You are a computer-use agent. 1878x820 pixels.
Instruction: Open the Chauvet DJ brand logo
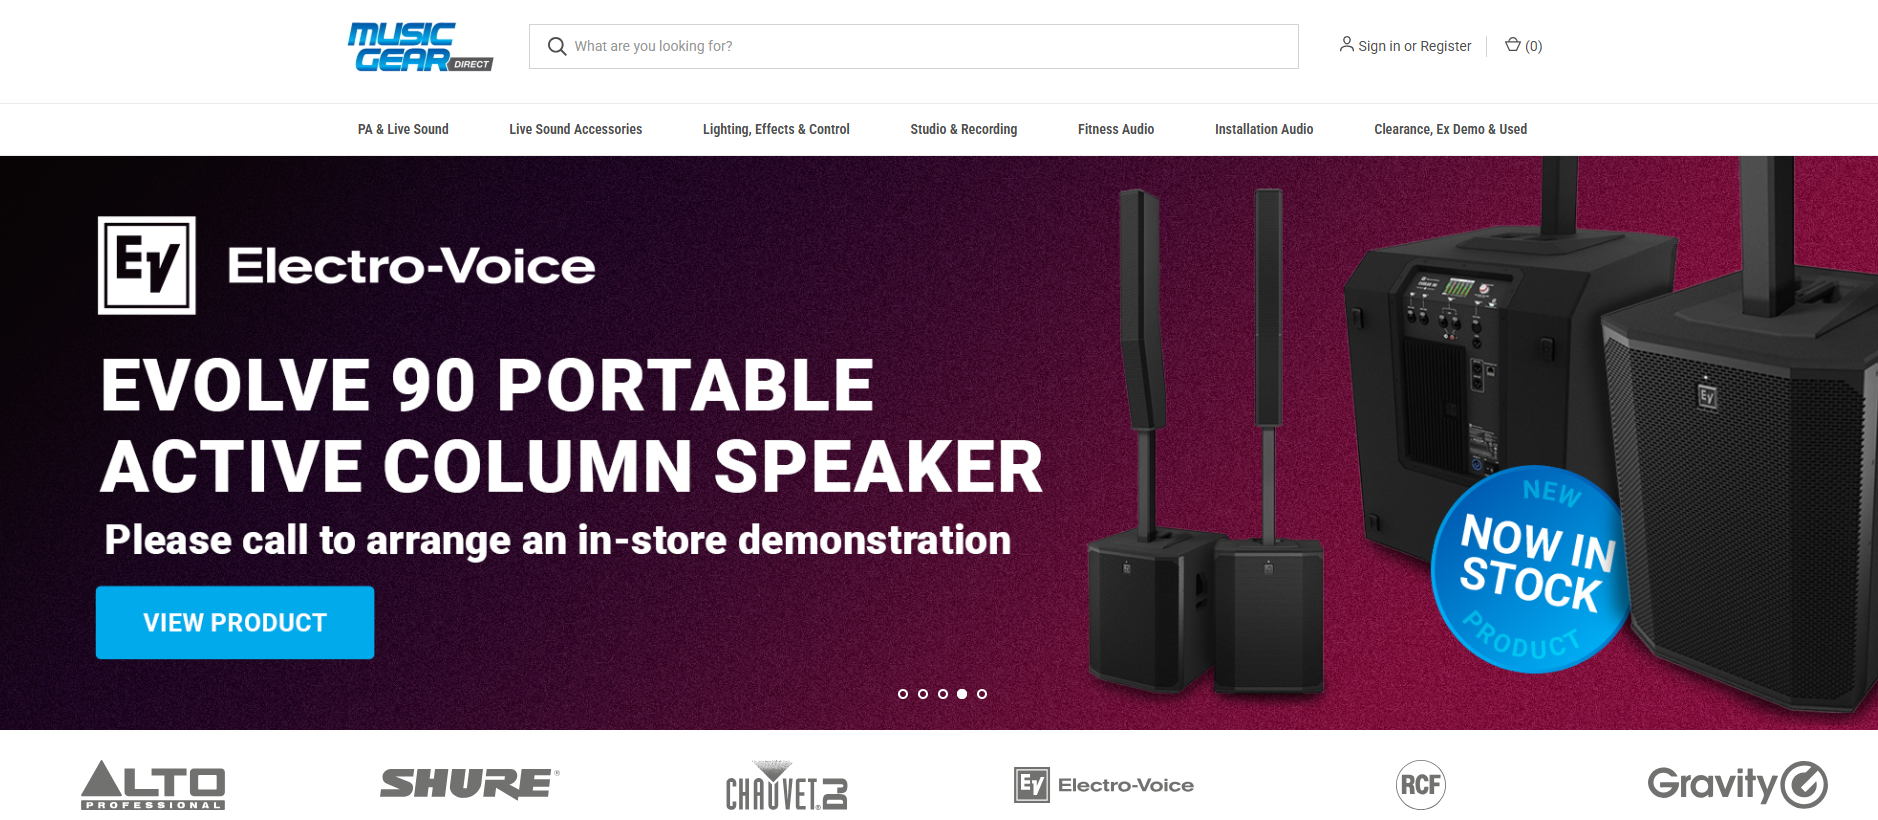pos(786,786)
